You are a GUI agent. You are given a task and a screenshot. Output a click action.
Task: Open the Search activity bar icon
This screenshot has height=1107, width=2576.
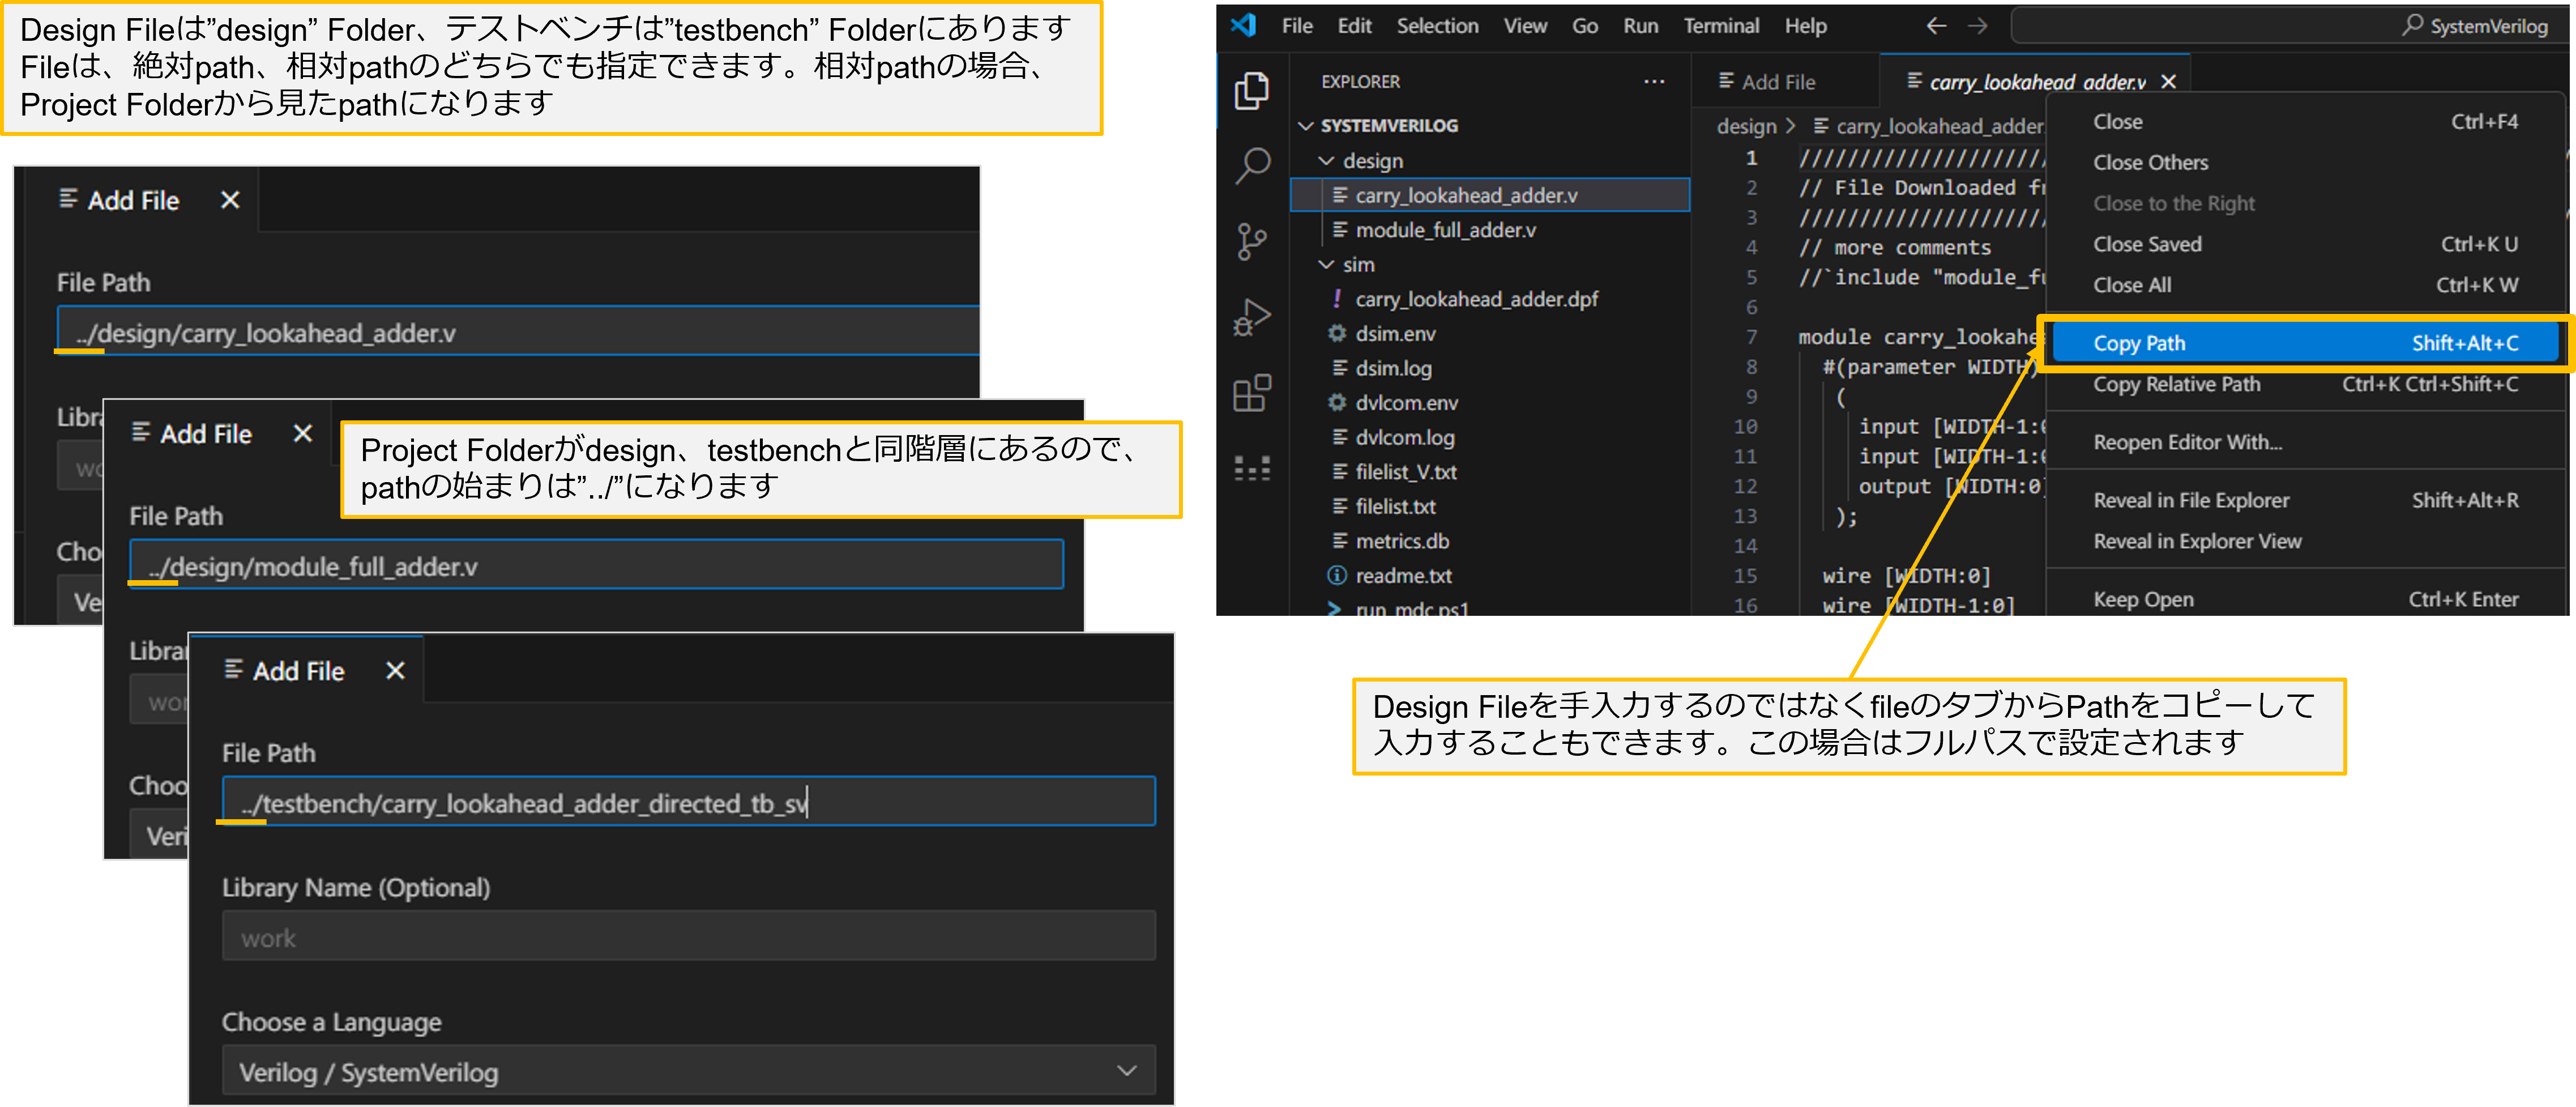pos(1251,165)
